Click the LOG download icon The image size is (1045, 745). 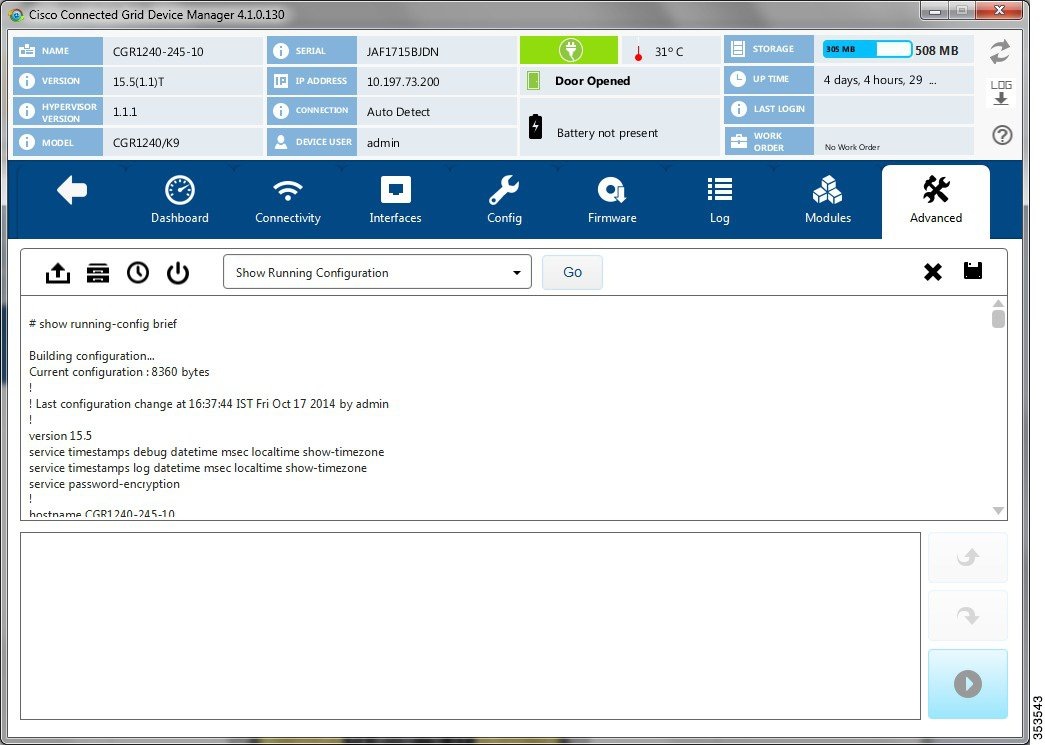tap(1001, 93)
